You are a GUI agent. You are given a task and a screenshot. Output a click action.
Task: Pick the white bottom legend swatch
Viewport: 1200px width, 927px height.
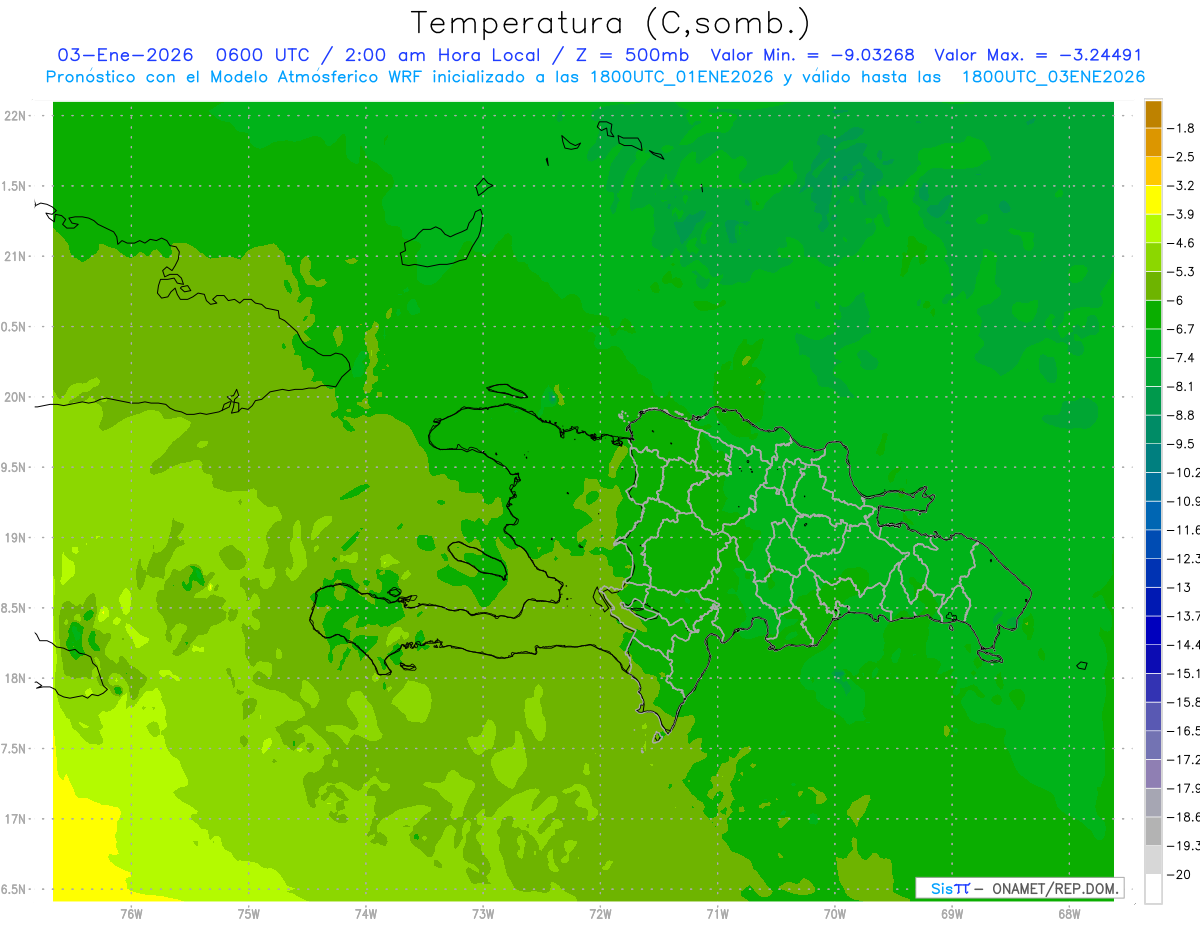pos(1153,889)
